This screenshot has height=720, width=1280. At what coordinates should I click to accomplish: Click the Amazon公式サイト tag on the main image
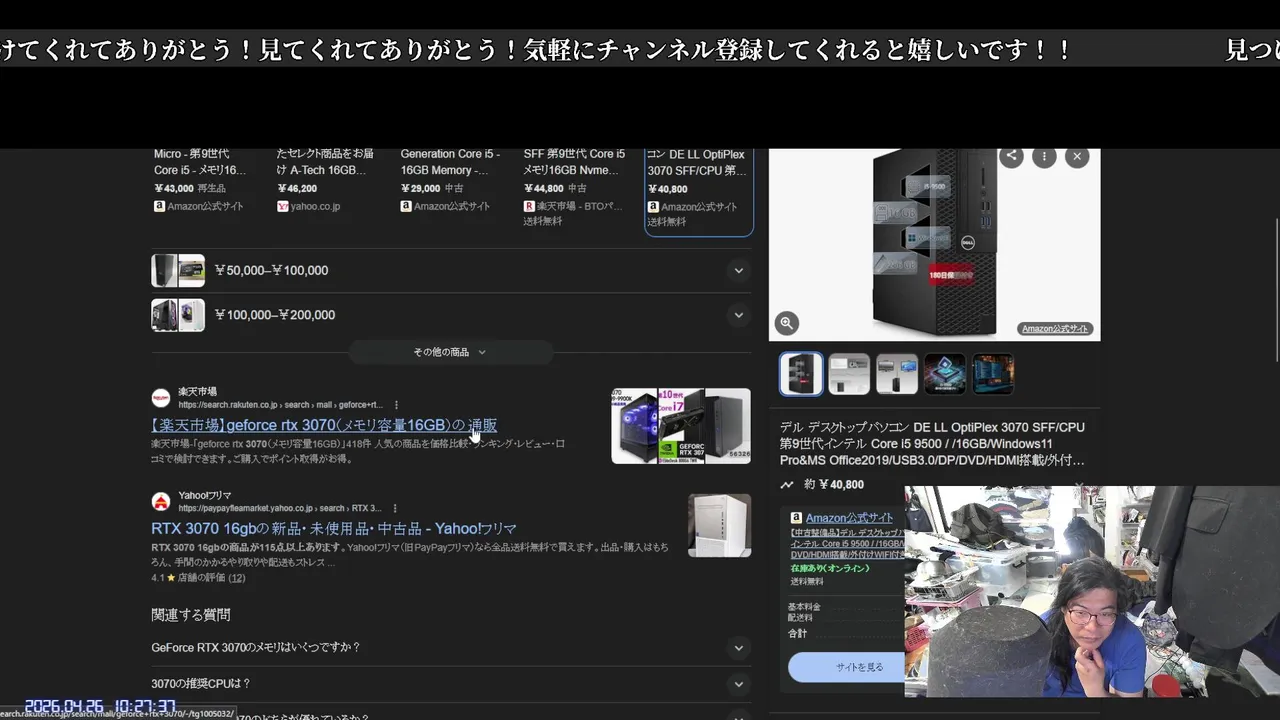[1056, 329]
